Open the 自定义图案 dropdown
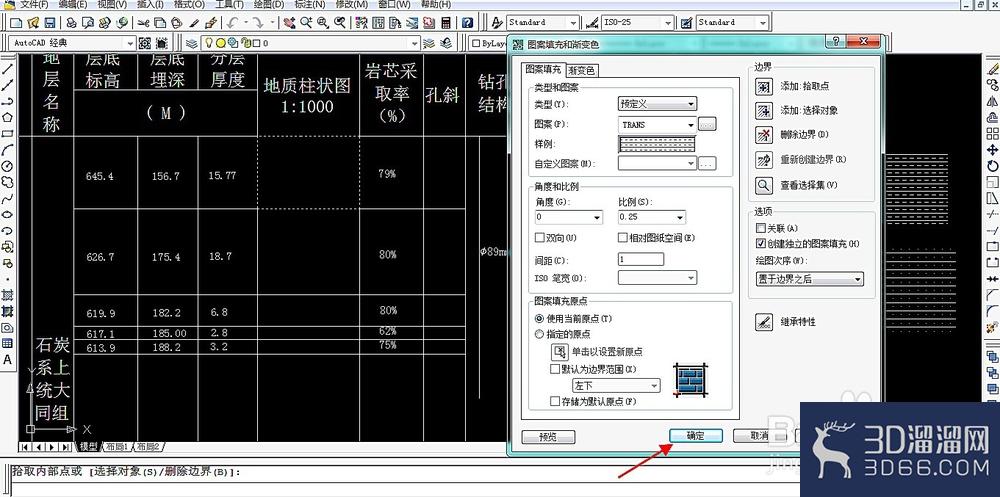The height and width of the screenshot is (497, 1000). pyautogui.click(x=658, y=164)
